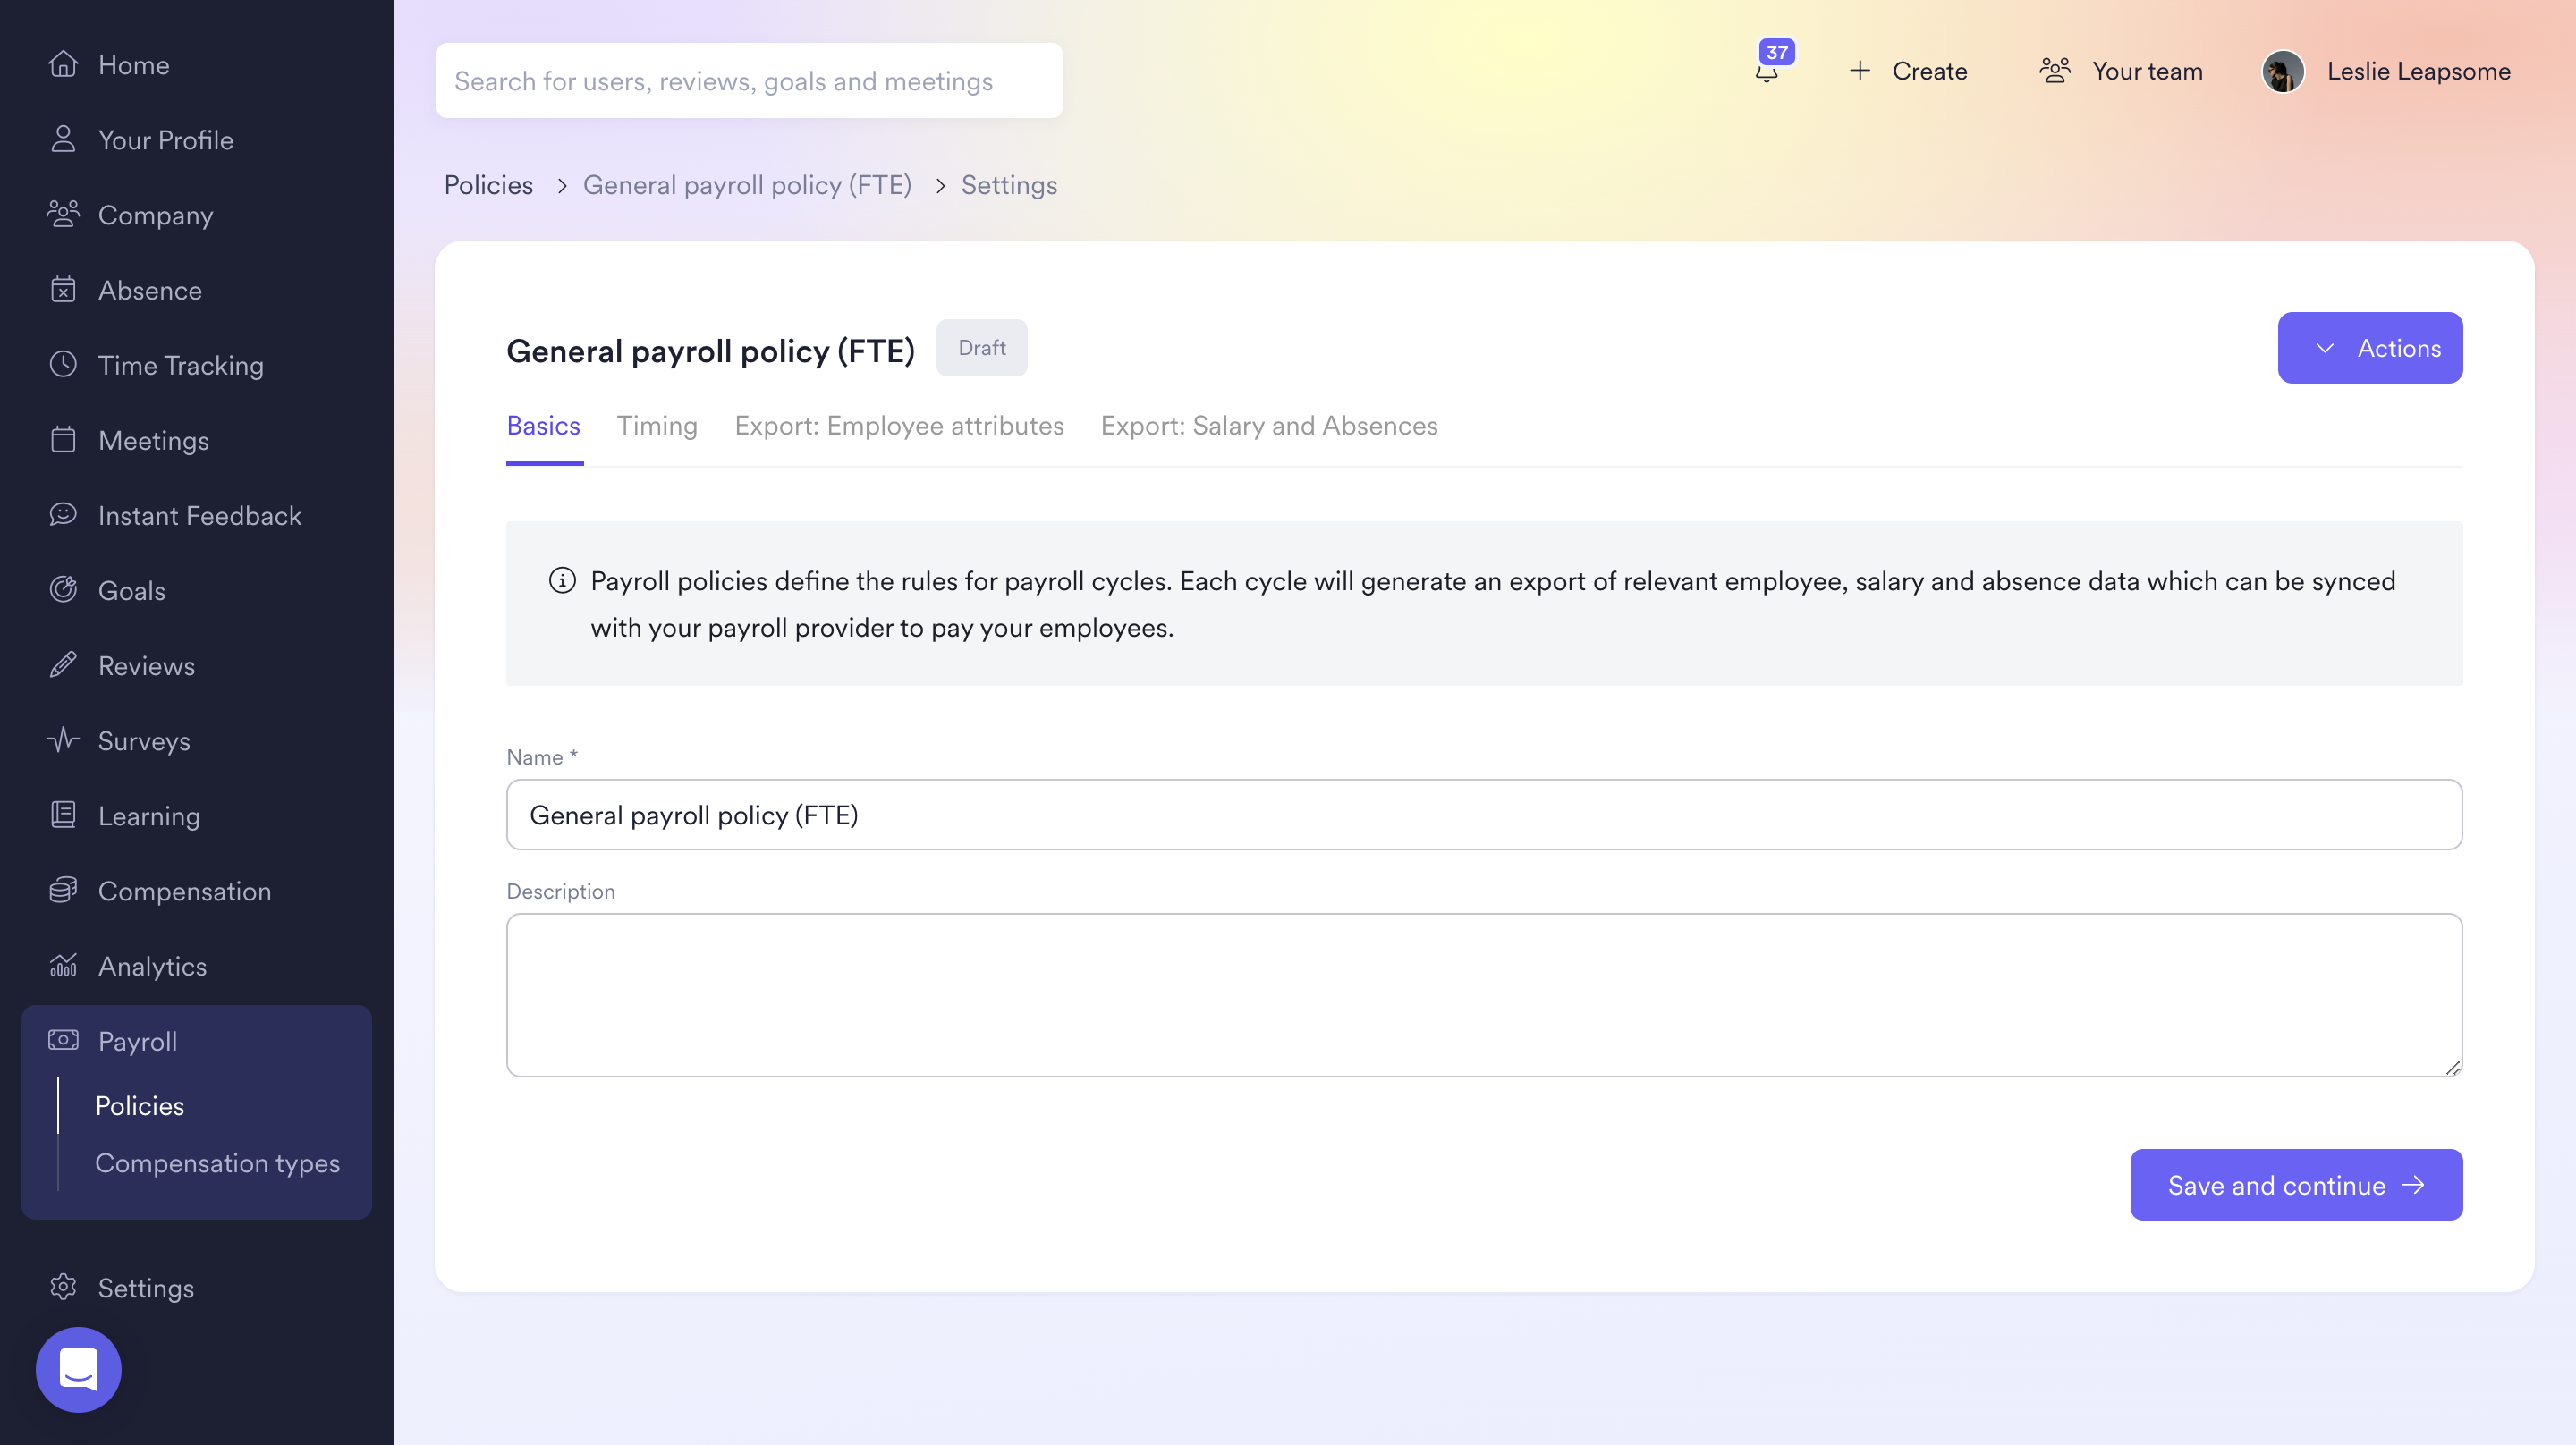
Task: Open the Intercom chat launcher bubble
Action: [x=78, y=1369]
